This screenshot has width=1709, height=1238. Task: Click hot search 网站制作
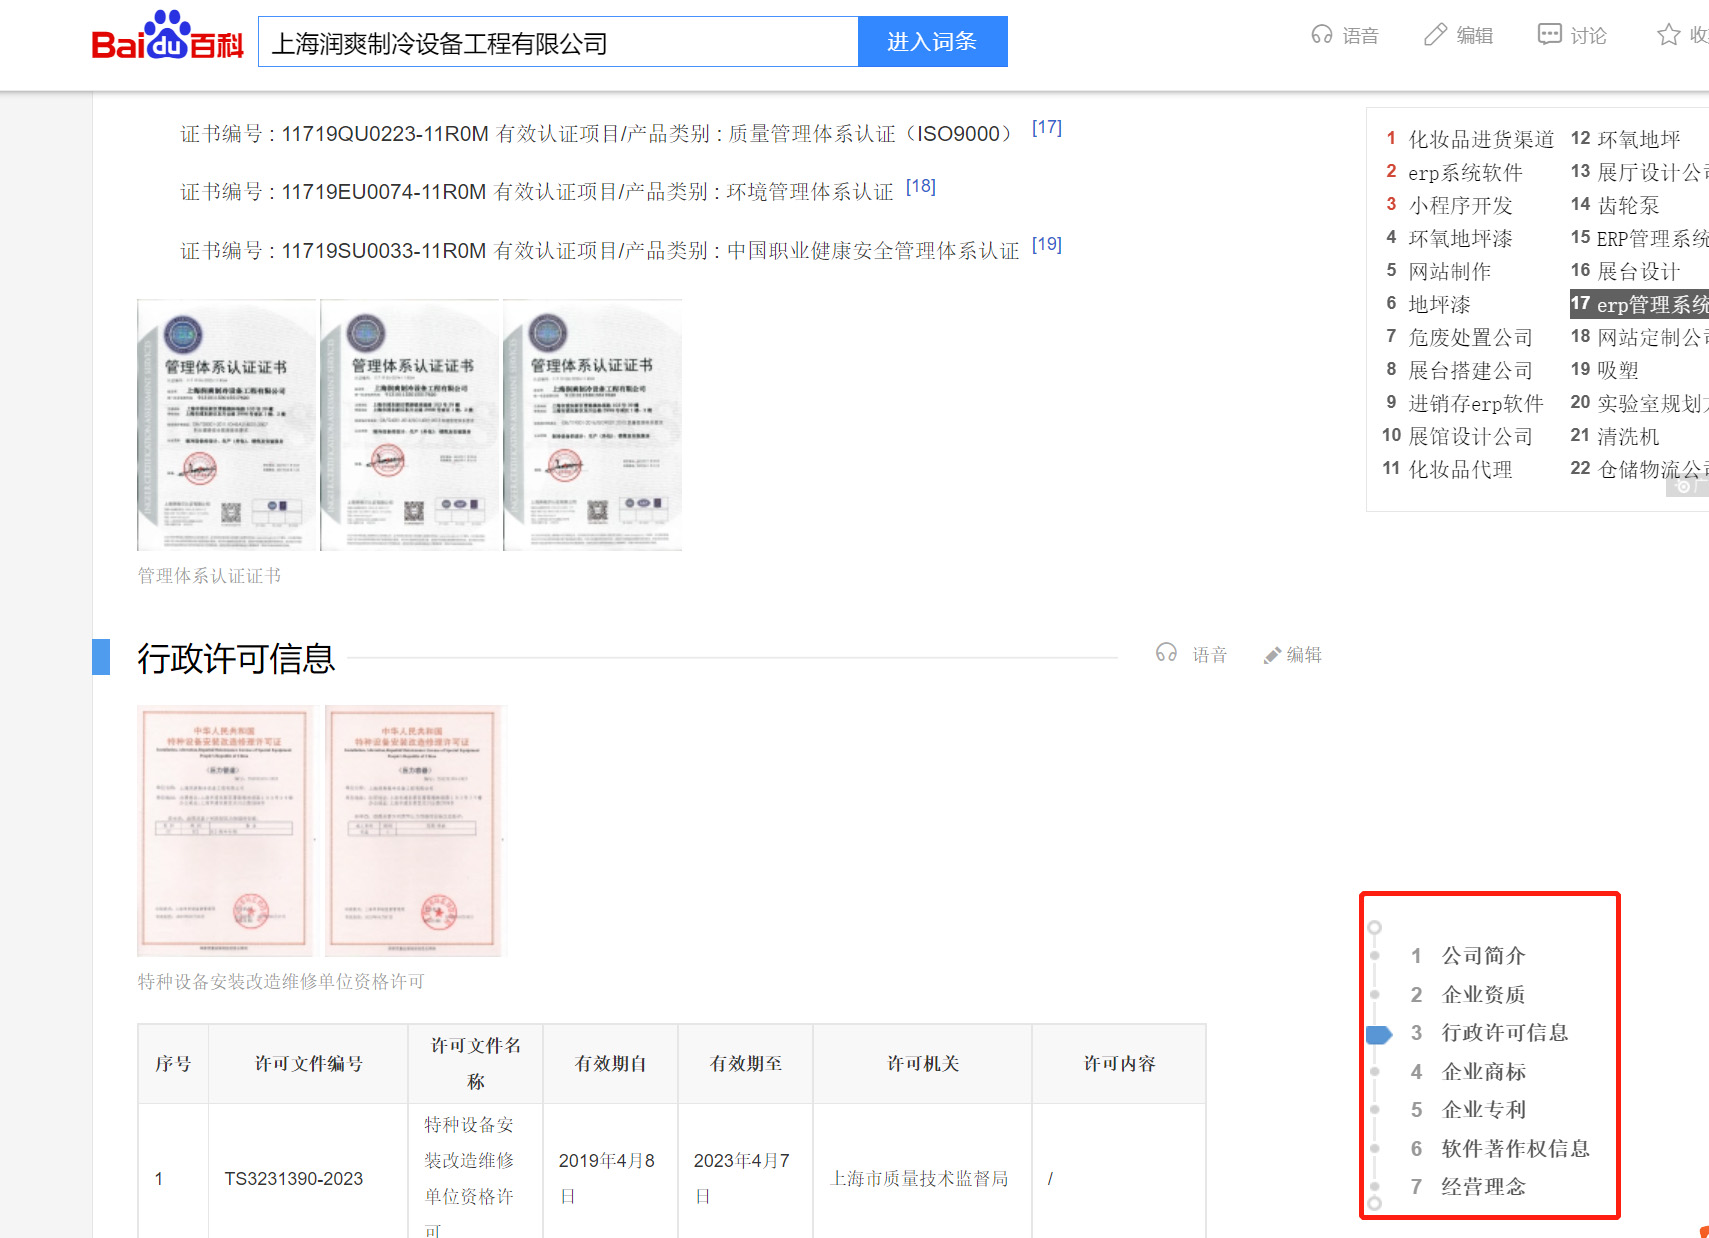1449,271
